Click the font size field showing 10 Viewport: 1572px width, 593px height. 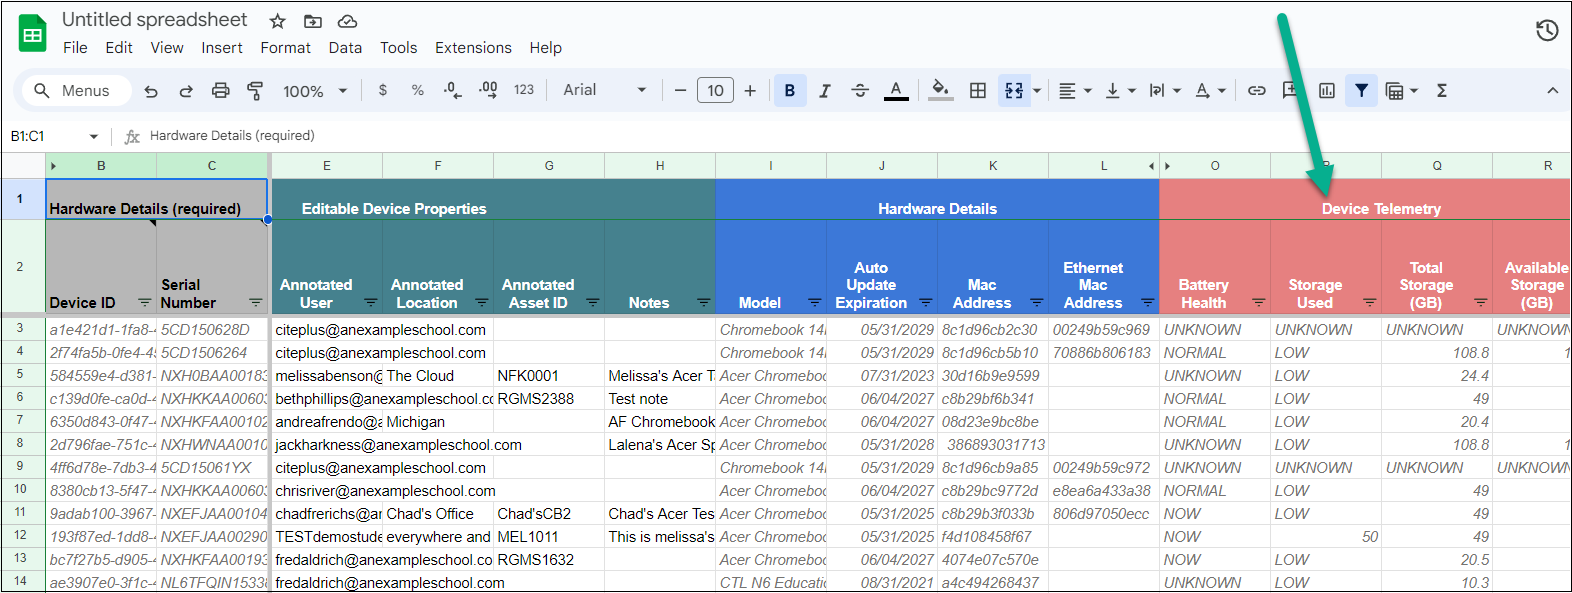pyautogui.click(x=715, y=90)
